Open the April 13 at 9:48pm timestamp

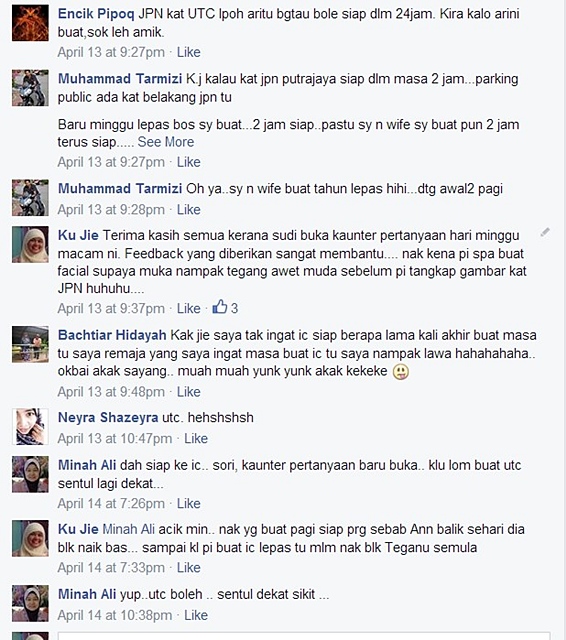coord(111,392)
